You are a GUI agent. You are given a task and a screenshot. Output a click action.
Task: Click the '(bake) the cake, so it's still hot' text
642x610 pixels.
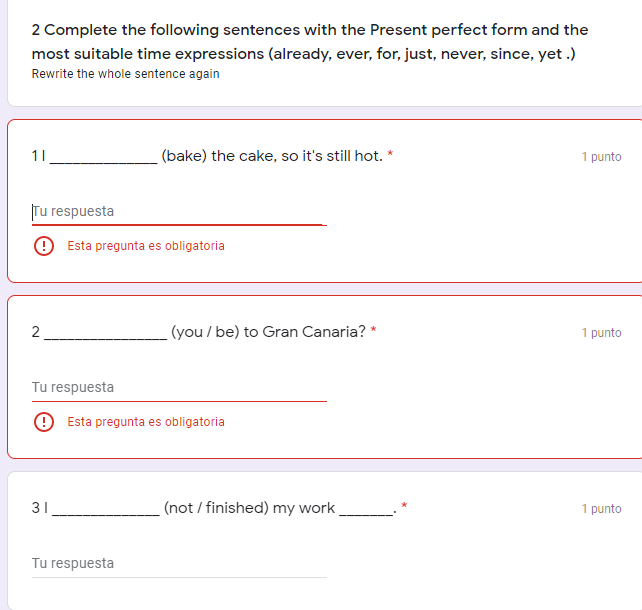pos(271,156)
